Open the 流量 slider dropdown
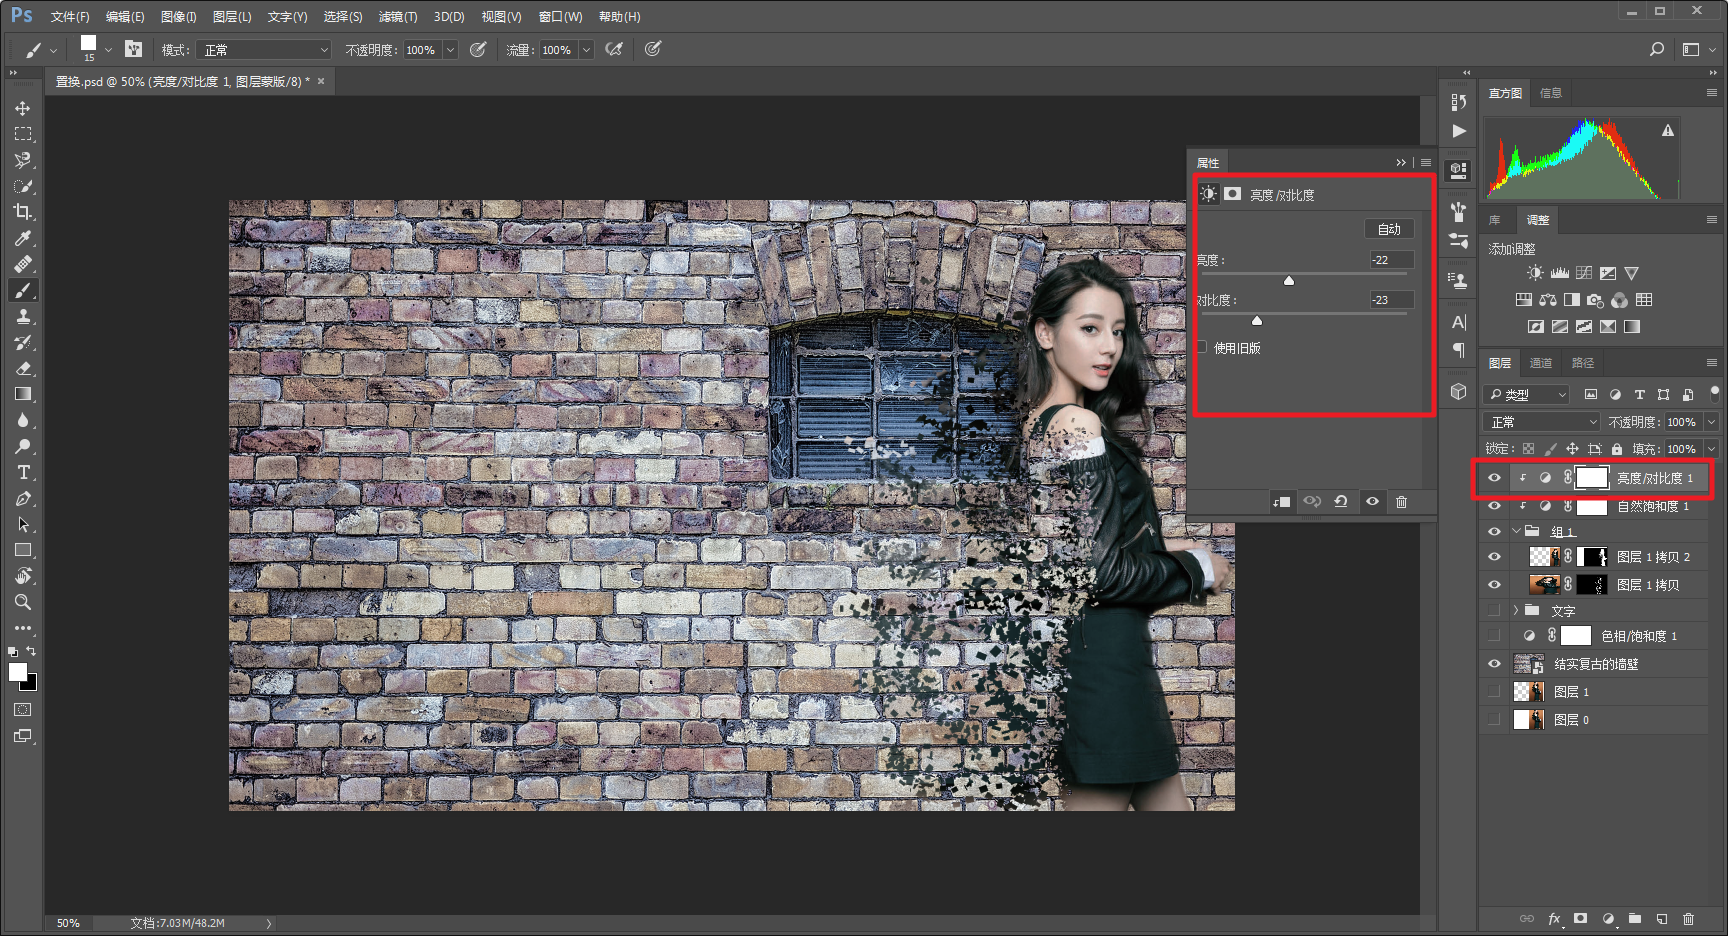Viewport: 1728px width, 936px height. (x=586, y=50)
